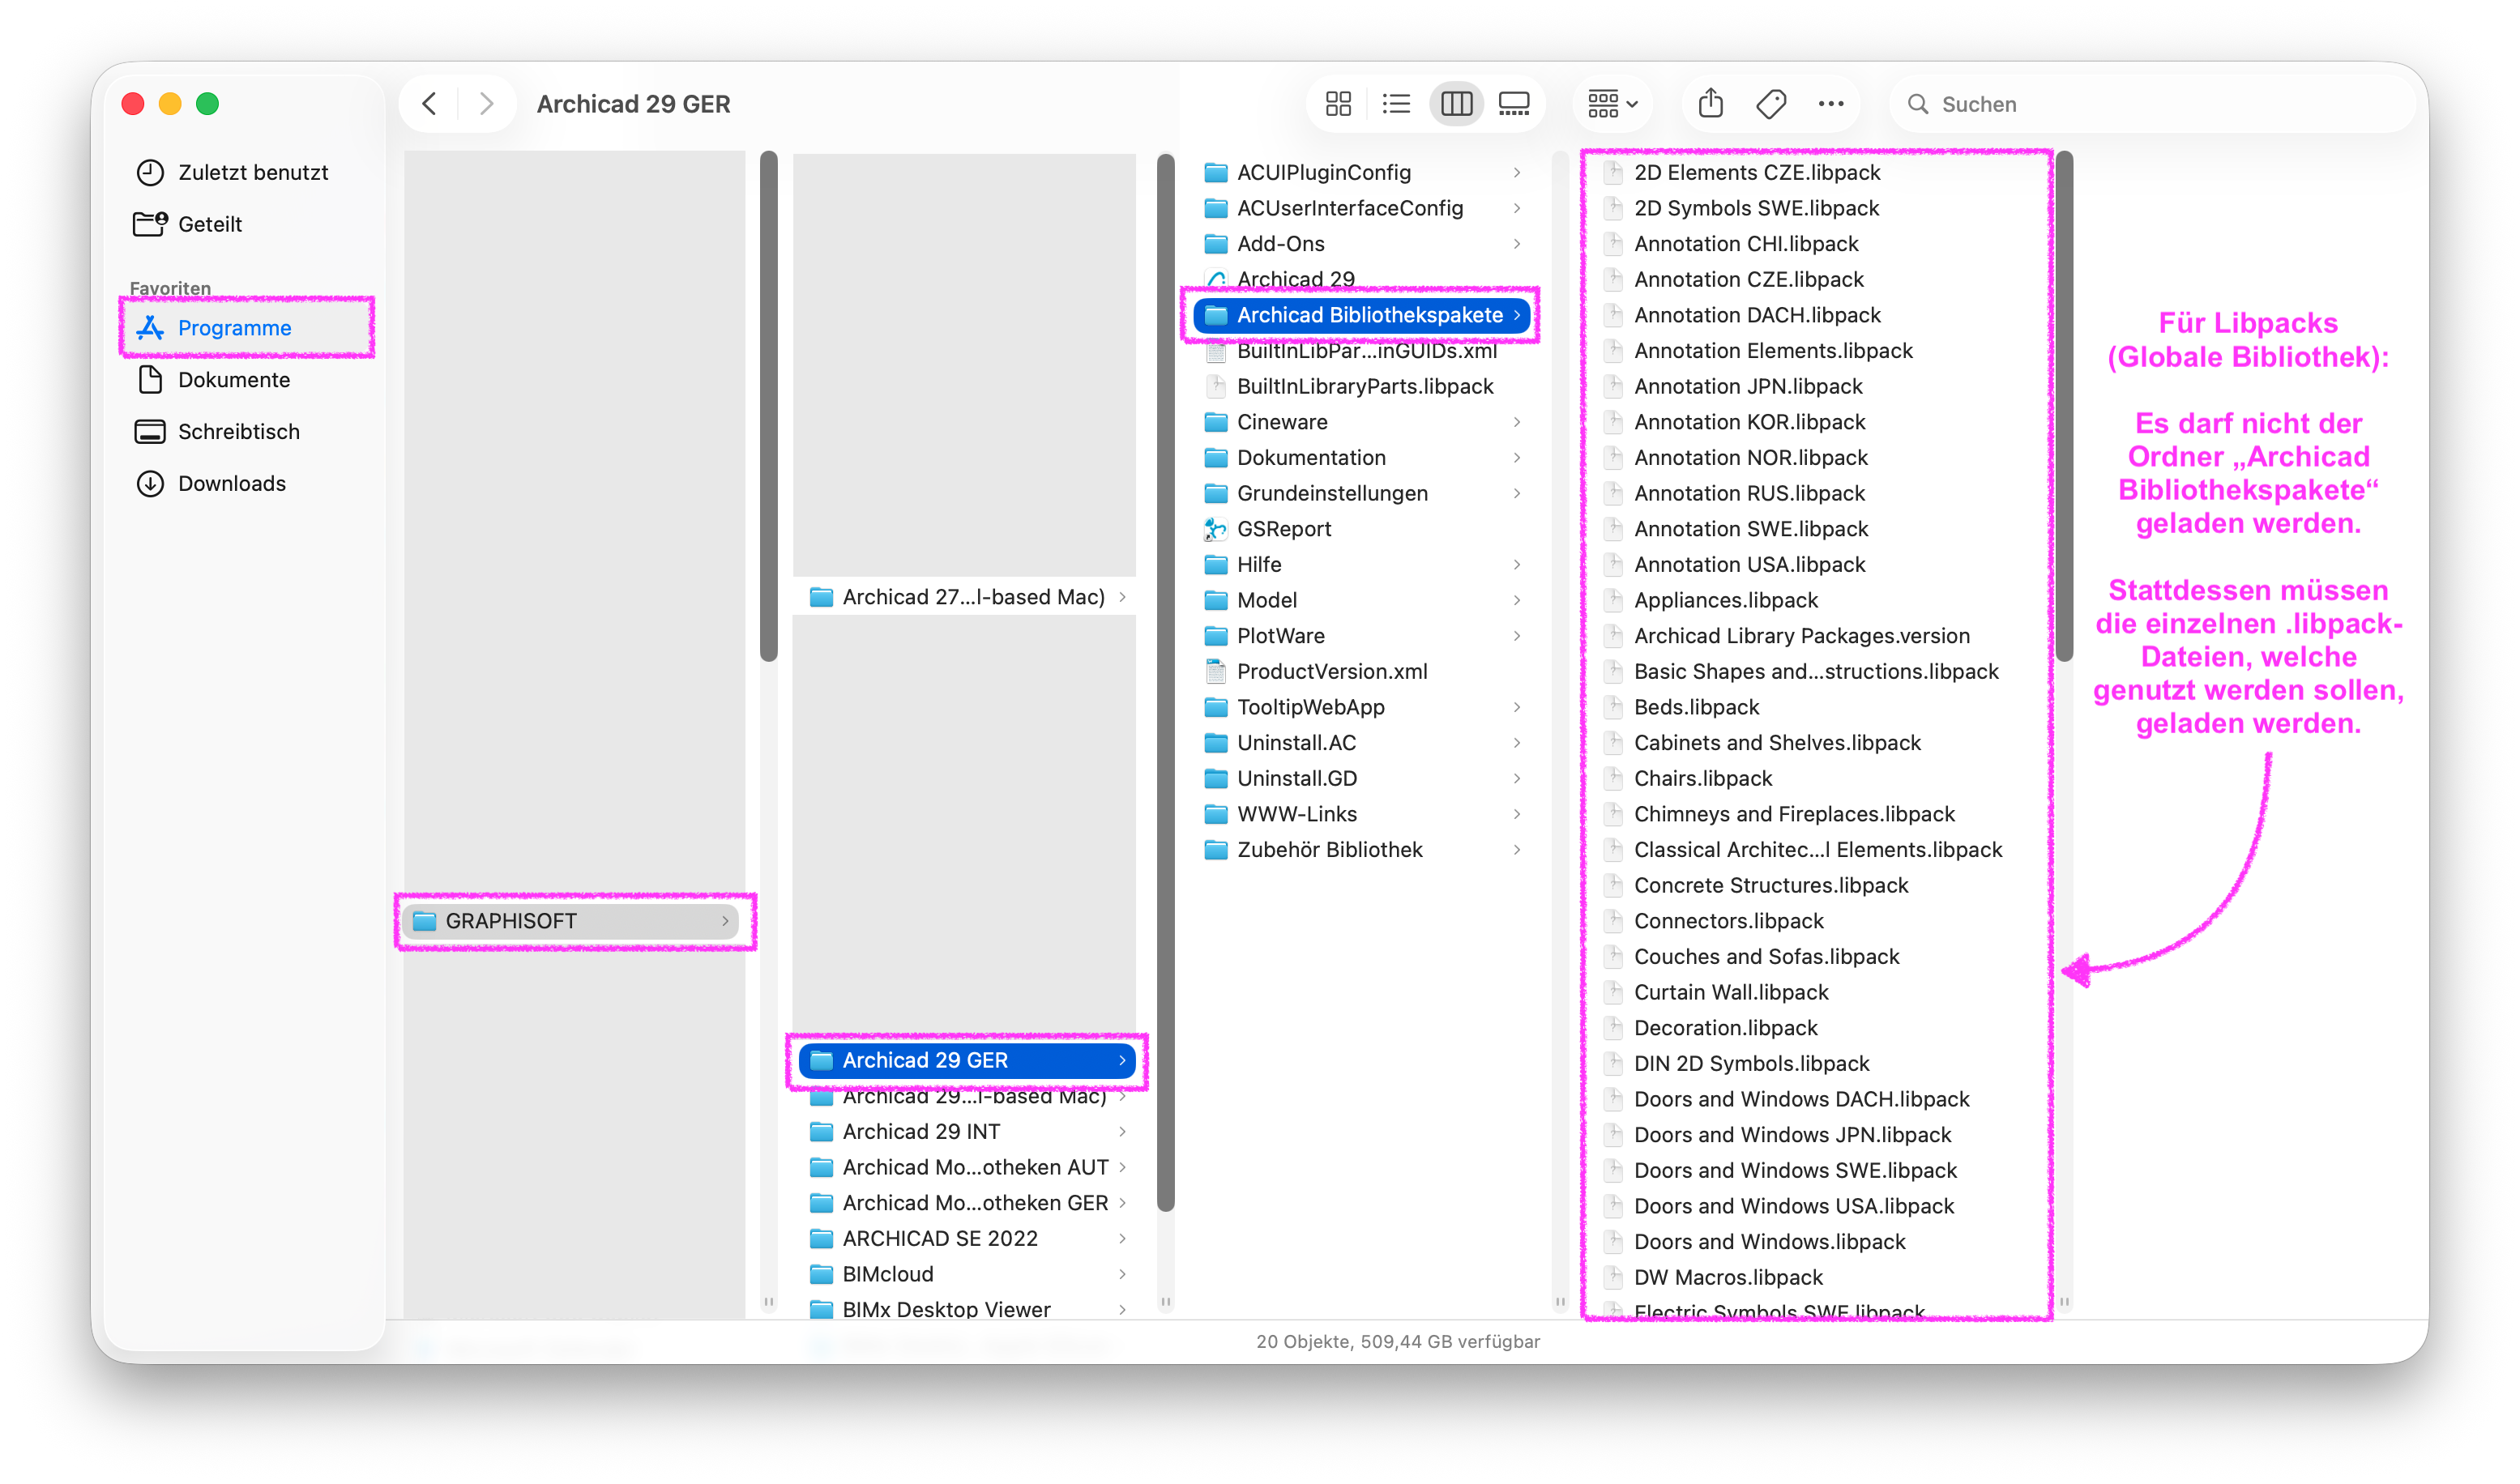The width and height of the screenshot is (2520, 1484).
Task: Select the Archicad 29 GER folder
Action: point(967,1060)
